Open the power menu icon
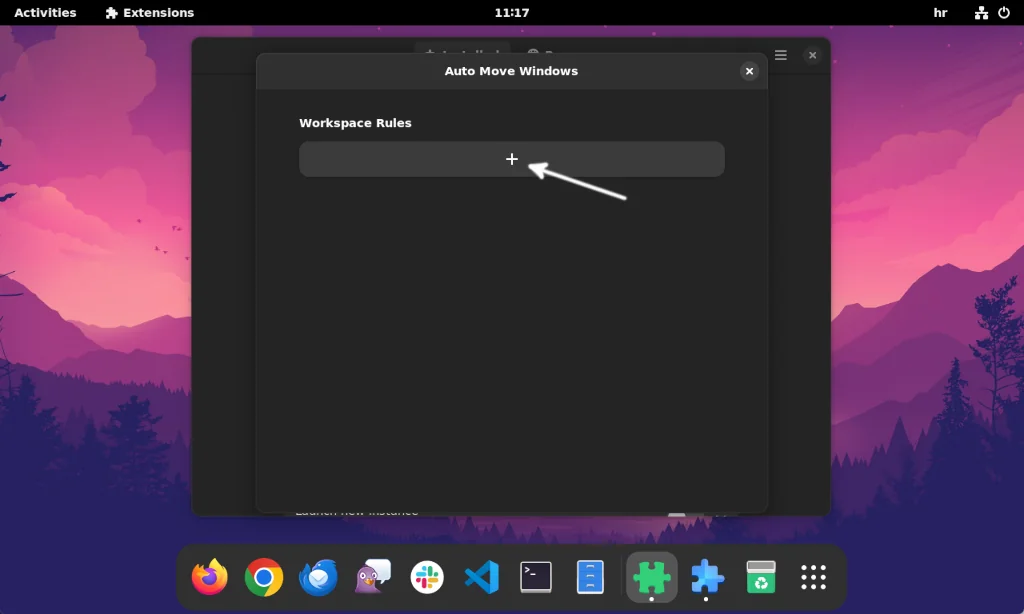This screenshot has width=1024, height=614. point(1003,13)
